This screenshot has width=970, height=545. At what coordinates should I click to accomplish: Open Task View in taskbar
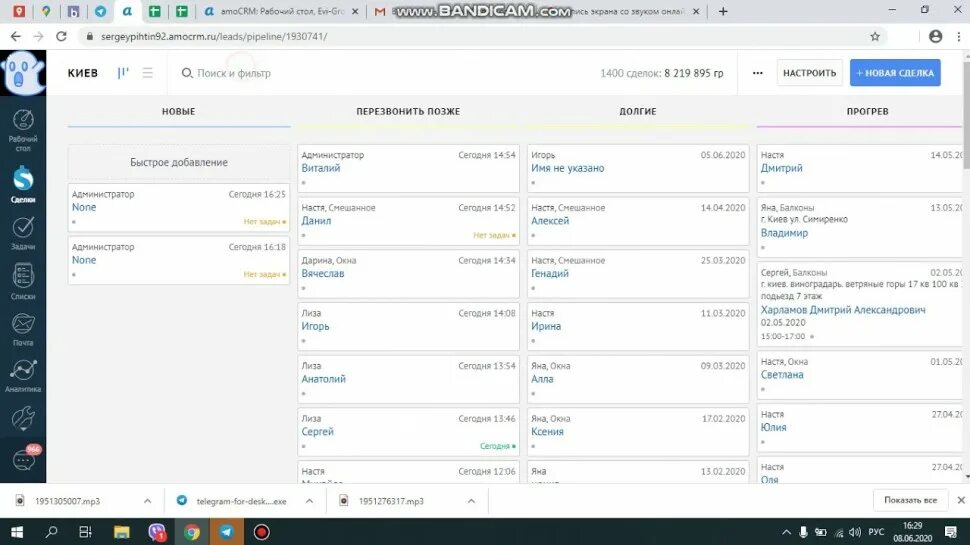85,531
